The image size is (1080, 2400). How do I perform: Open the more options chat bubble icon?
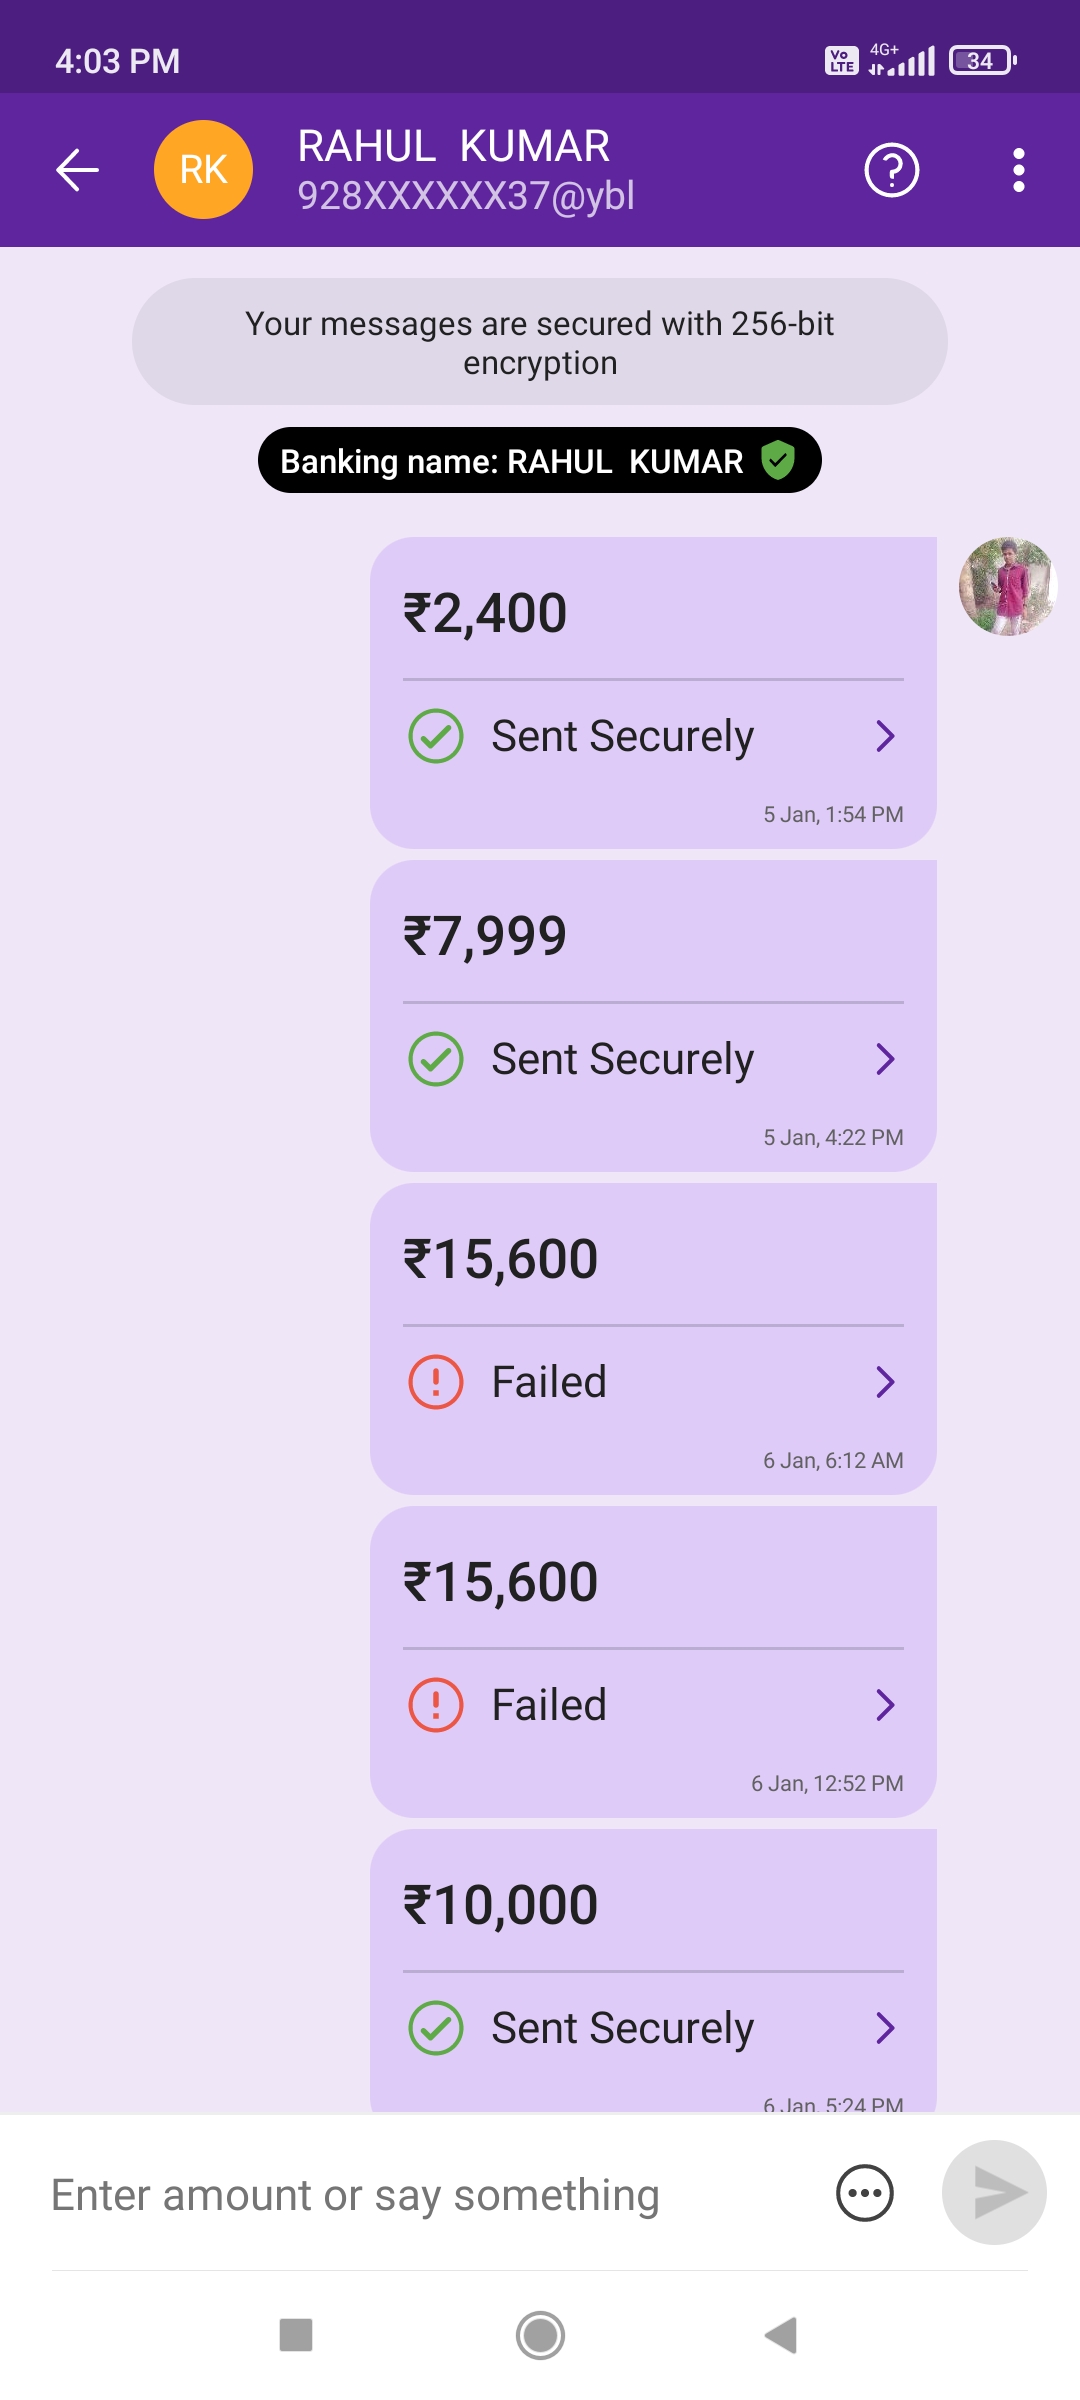click(x=864, y=2193)
